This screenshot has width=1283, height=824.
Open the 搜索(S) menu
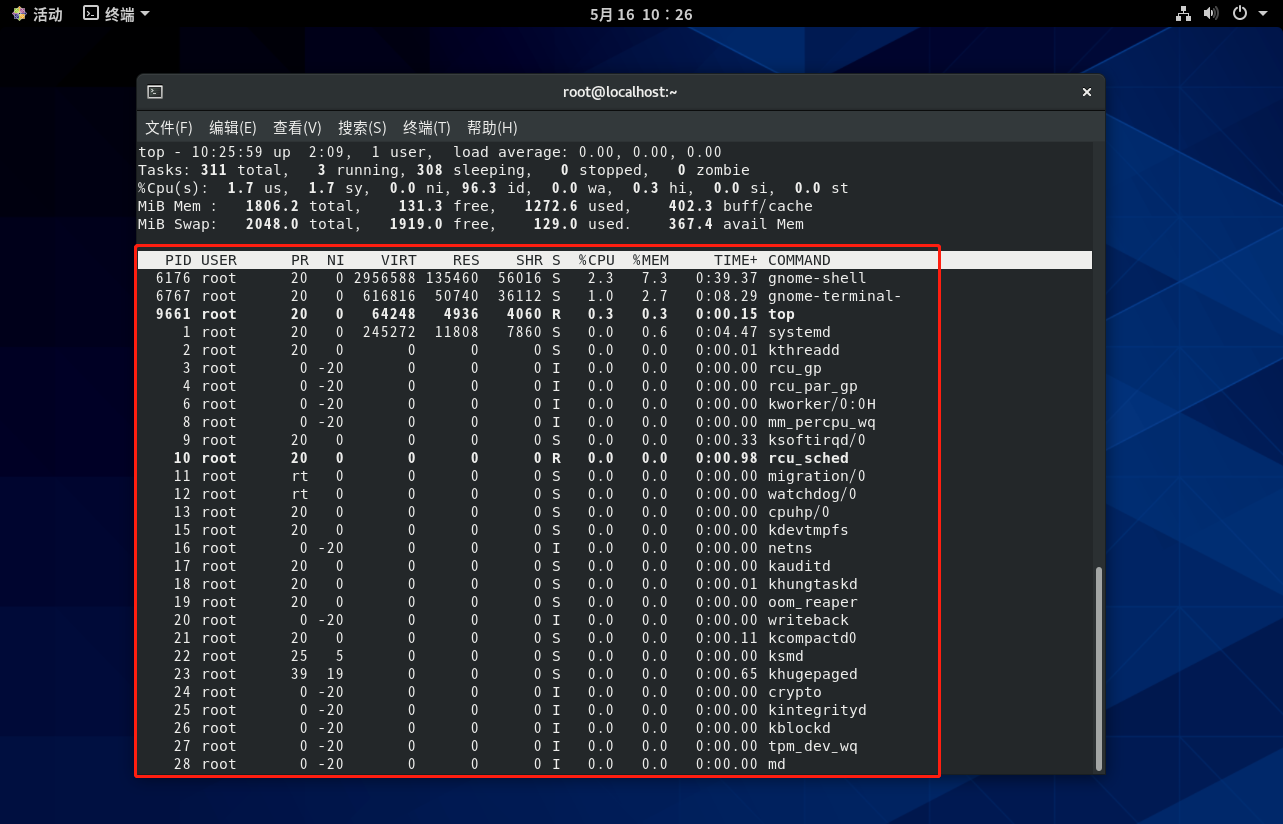(362, 128)
